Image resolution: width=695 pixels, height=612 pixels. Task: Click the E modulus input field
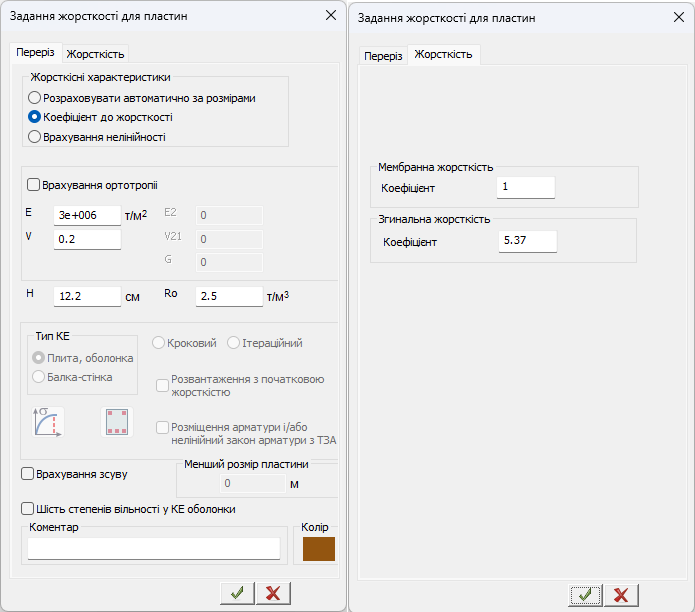pos(86,215)
